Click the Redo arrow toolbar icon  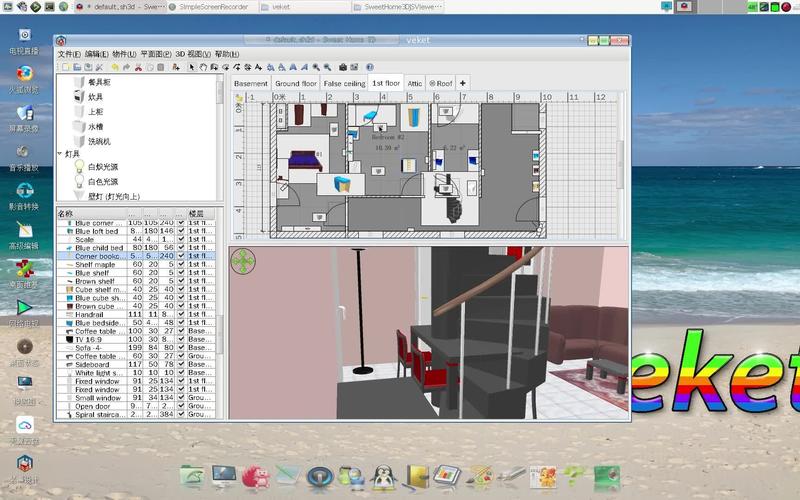tap(127, 67)
